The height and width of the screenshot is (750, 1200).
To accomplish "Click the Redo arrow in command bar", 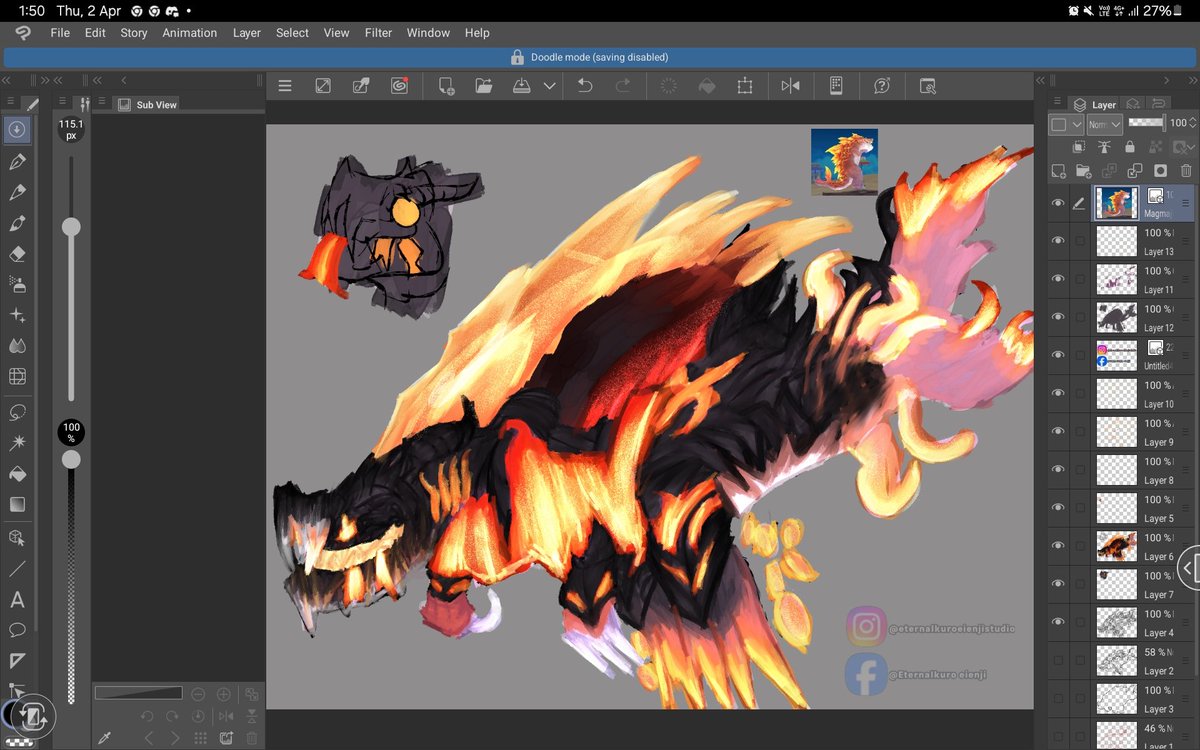I will tap(623, 86).
